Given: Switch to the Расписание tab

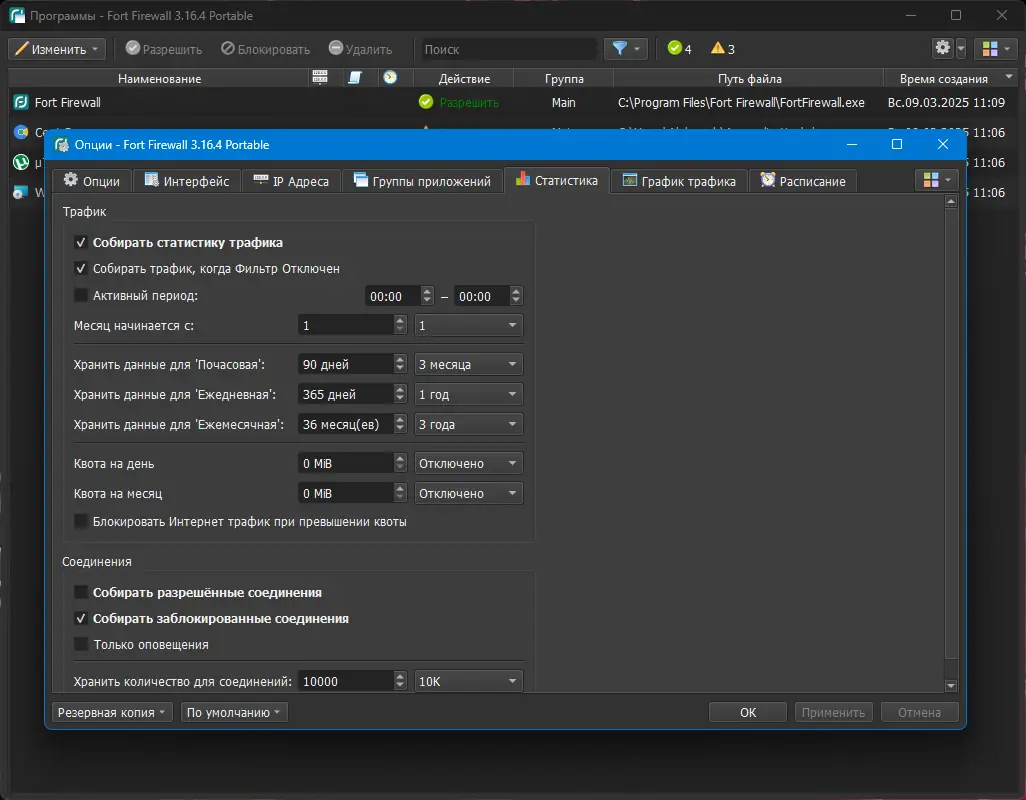Looking at the screenshot, I should tap(803, 181).
